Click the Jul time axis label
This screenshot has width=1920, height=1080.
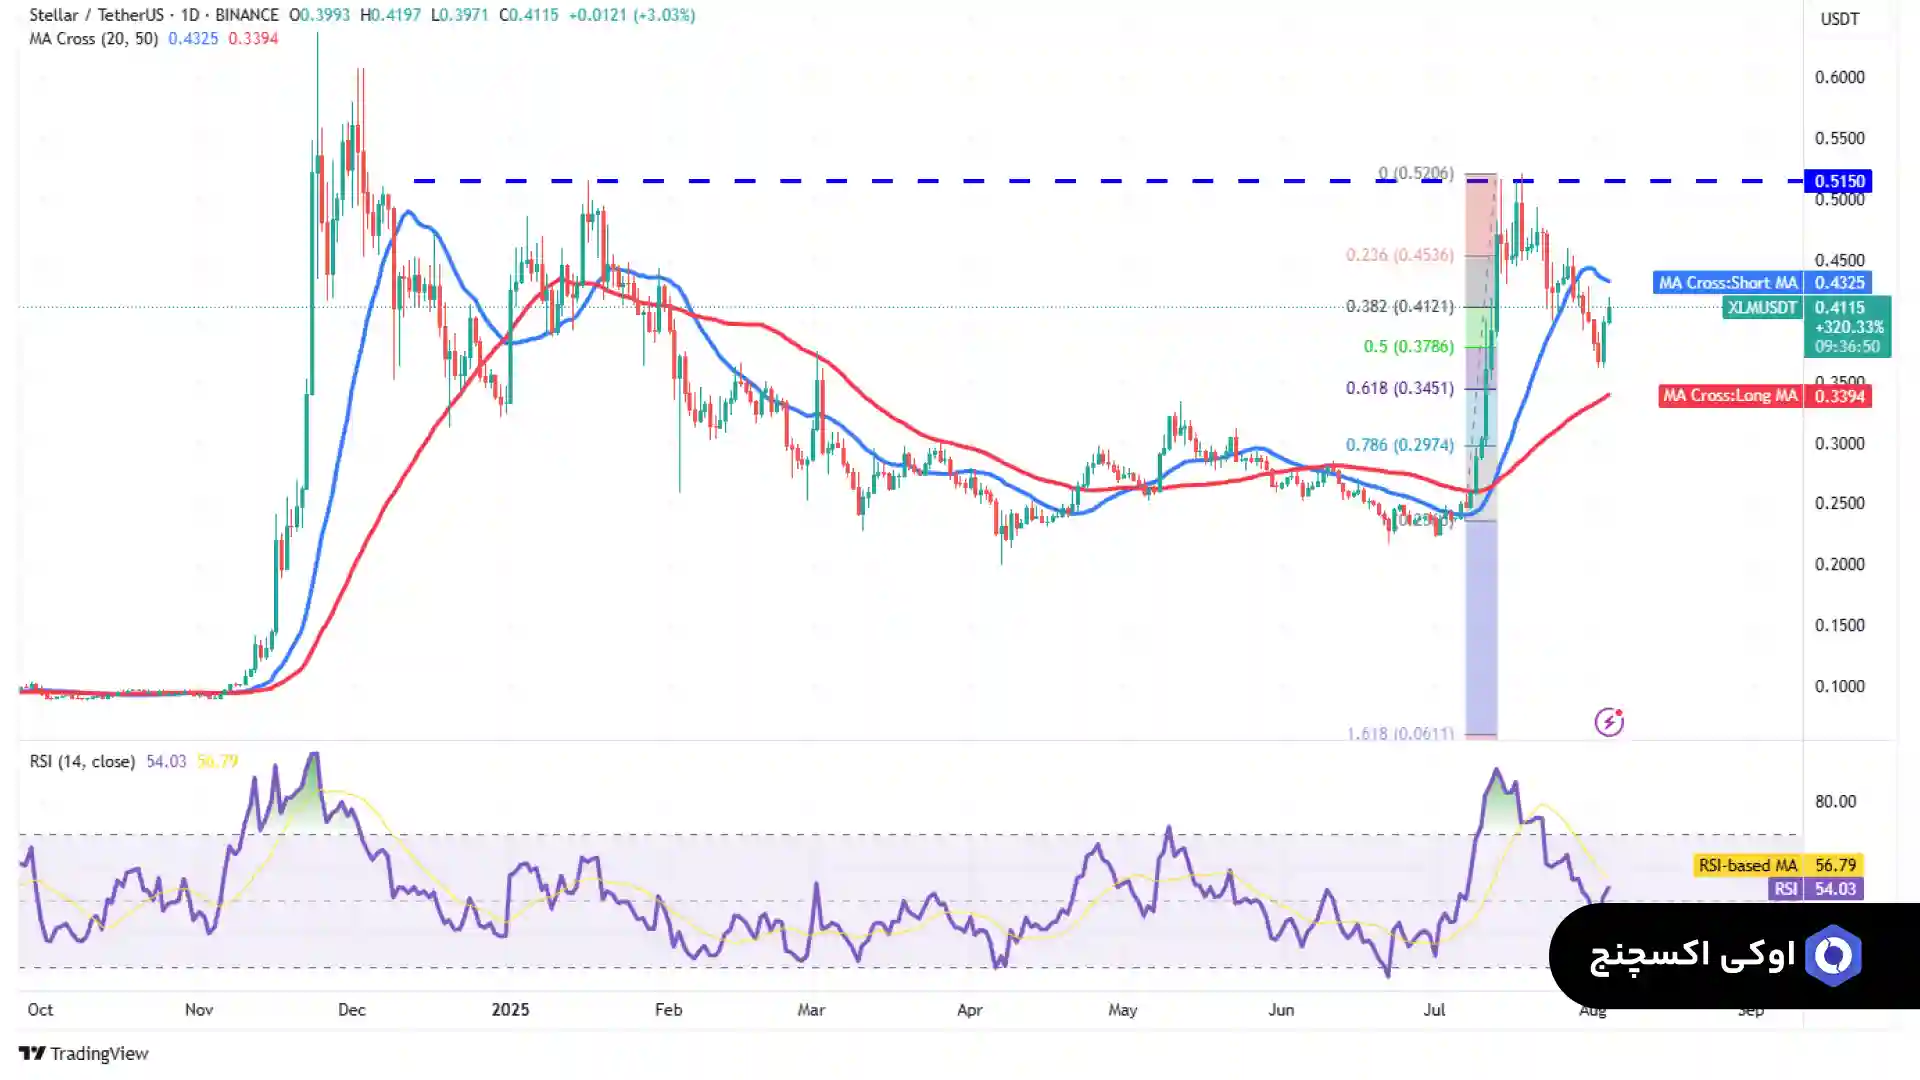tap(1434, 1009)
